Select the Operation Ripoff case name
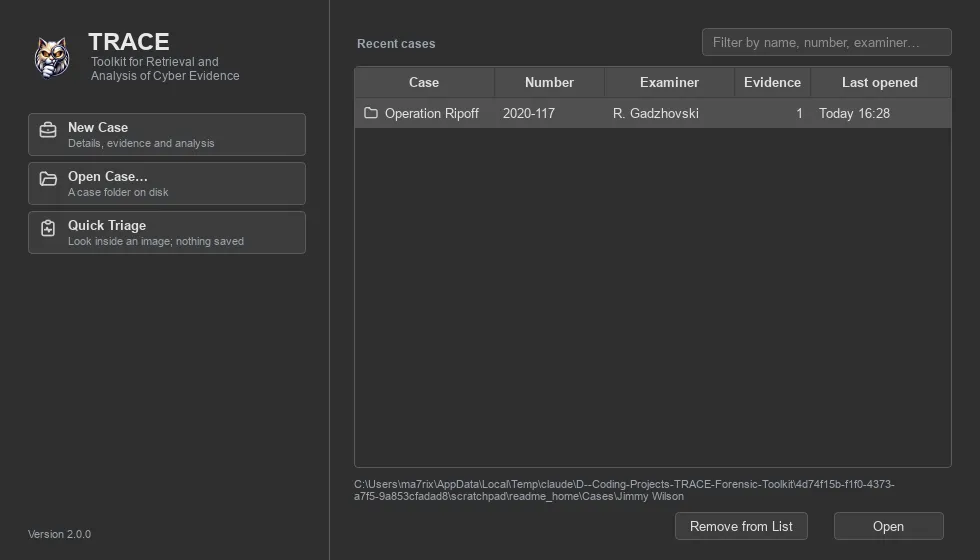 click(x=432, y=113)
